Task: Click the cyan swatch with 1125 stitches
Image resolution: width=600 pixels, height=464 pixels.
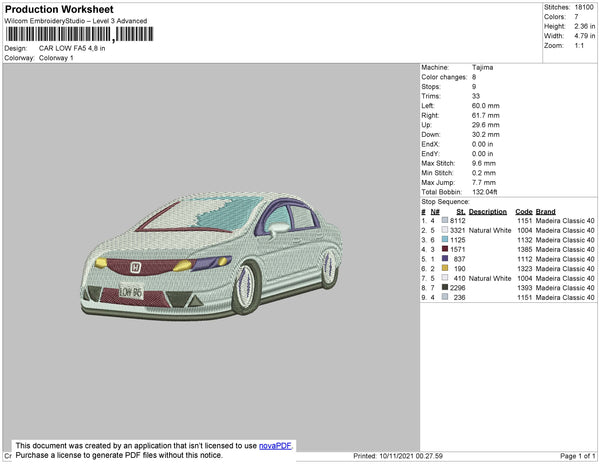Action: click(x=445, y=240)
